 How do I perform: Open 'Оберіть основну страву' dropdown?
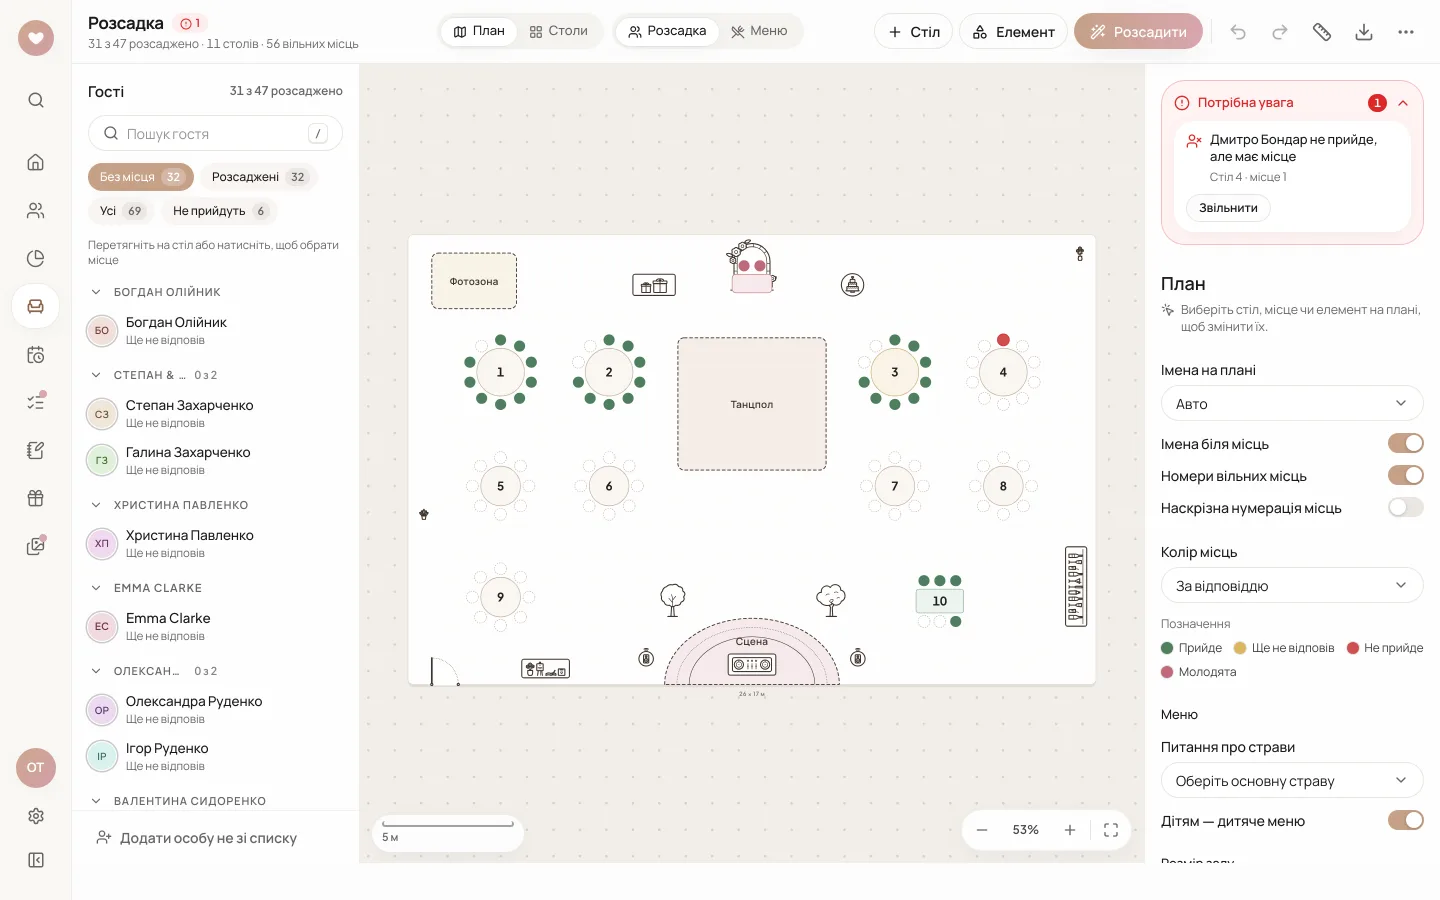[1292, 781]
